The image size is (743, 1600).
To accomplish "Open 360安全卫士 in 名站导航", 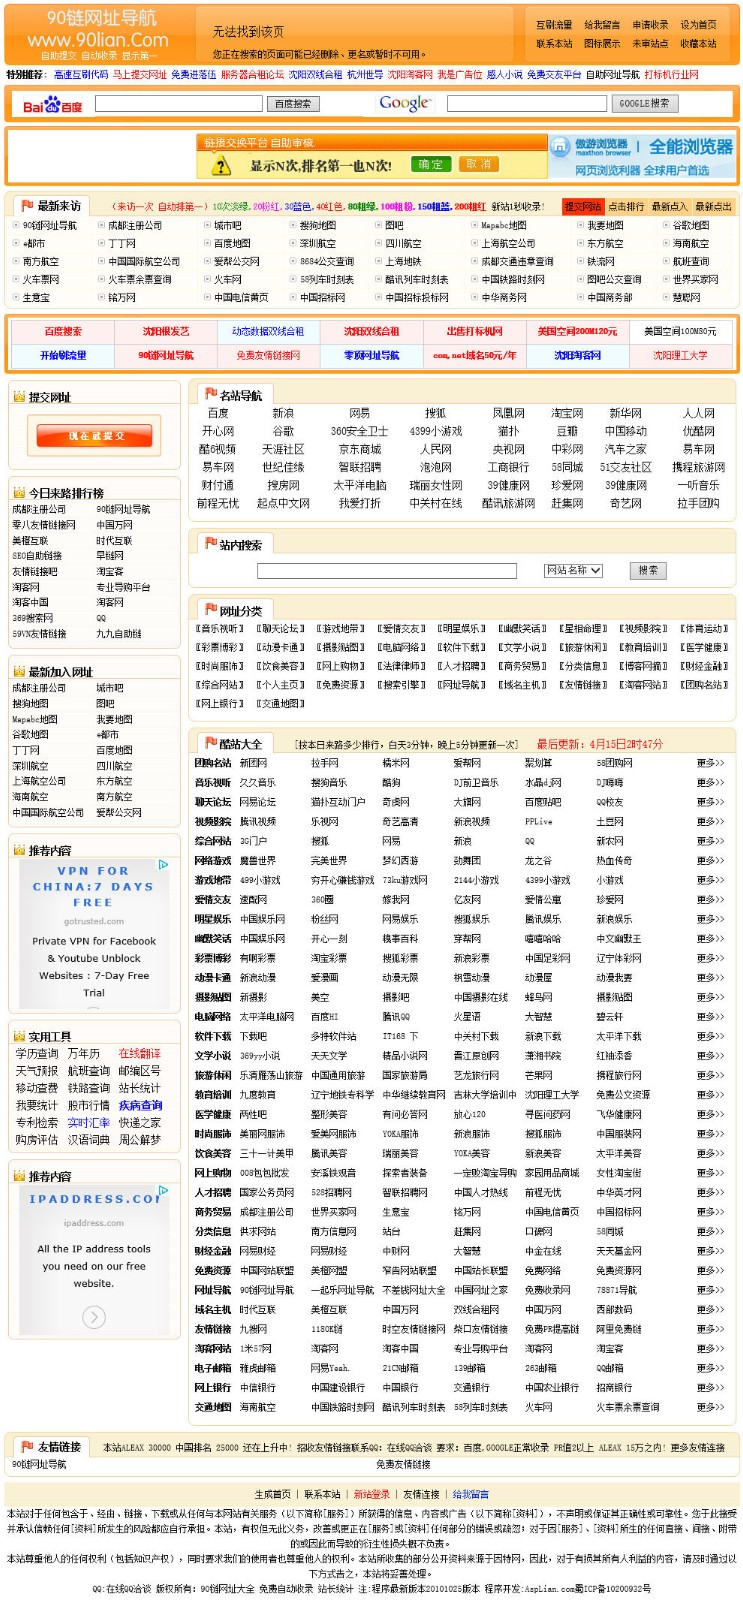I will point(359,431).
